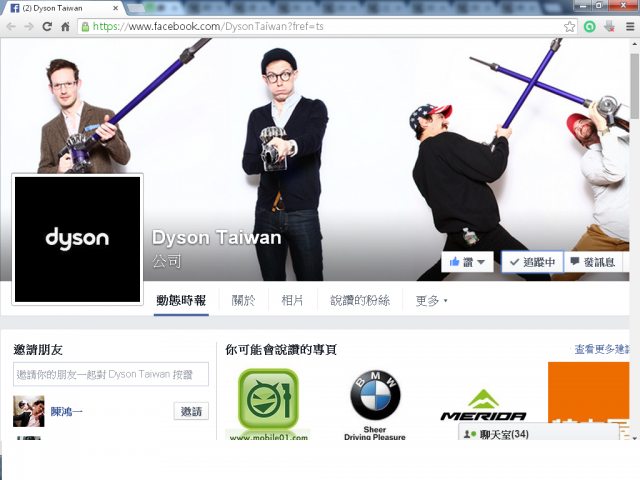Click the scrollbar down arrow
The height and width of the screenshot is (480, 640).
pos(634,438)
